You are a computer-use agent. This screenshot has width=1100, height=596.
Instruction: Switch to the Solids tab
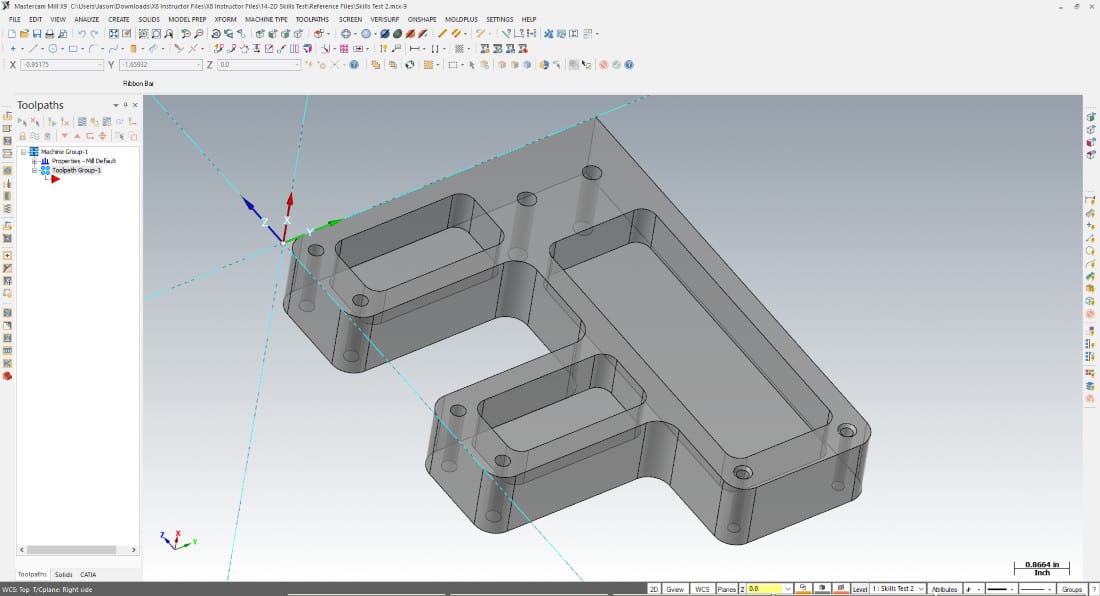tap(64, 574)
